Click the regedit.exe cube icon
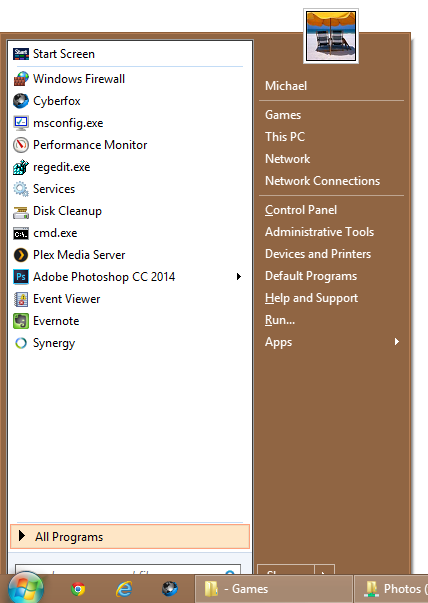428x603 pixels. pos(21,167)
